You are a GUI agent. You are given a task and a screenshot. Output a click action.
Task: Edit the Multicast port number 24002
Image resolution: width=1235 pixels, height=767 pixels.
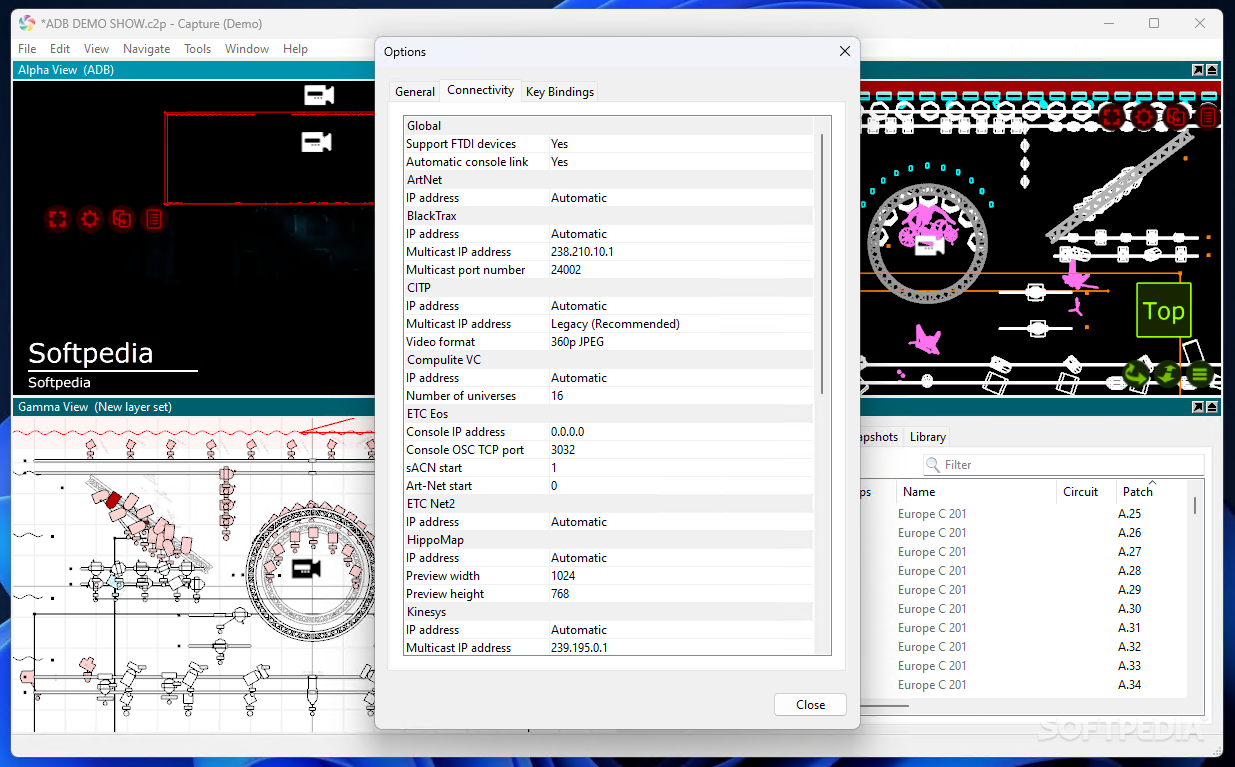[682, 270]
